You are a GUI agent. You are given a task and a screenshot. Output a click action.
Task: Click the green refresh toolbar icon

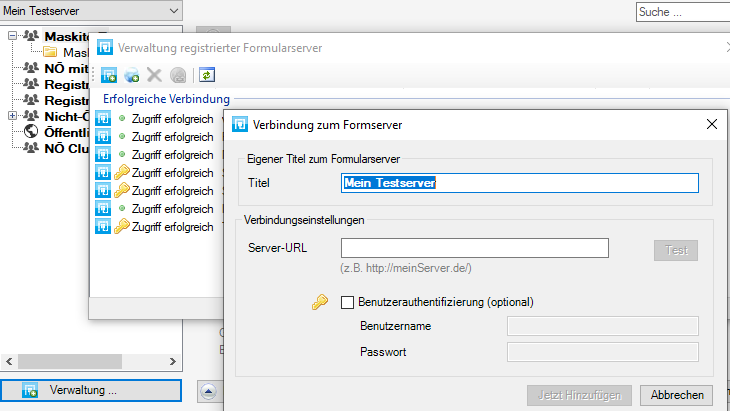(207, 75)
